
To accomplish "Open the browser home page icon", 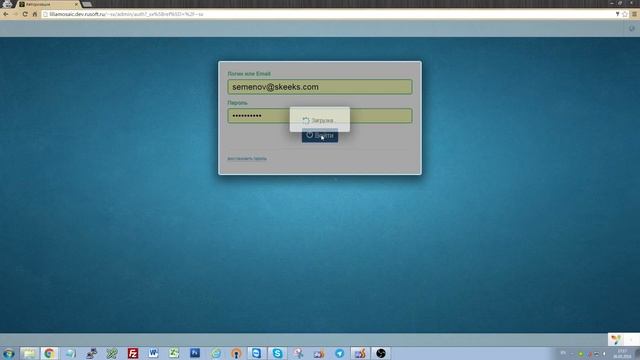I will pyautogui.click(x=35, y=14).
